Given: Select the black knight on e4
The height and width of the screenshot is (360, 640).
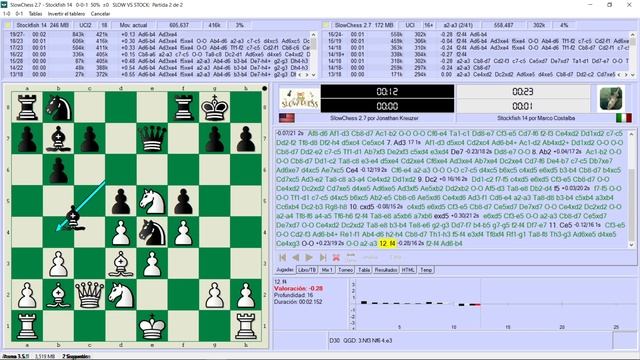Looking at the screenshot, I should 152,233.
